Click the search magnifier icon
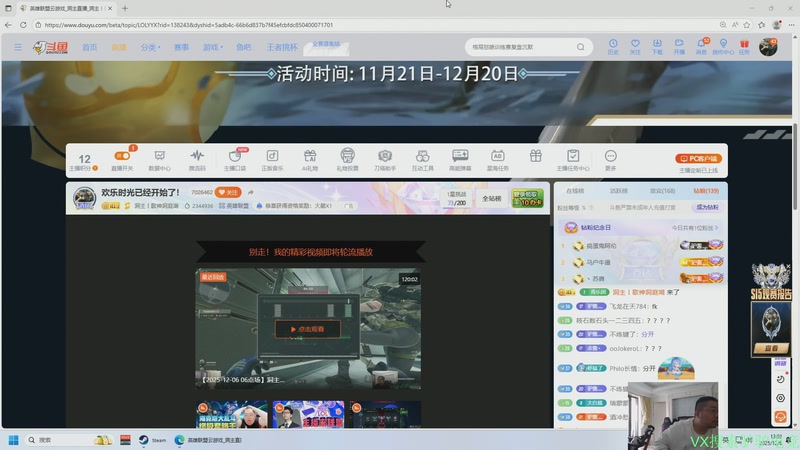Screen dimensions: 800x450 pyautogui.click(x=581, y=47)
